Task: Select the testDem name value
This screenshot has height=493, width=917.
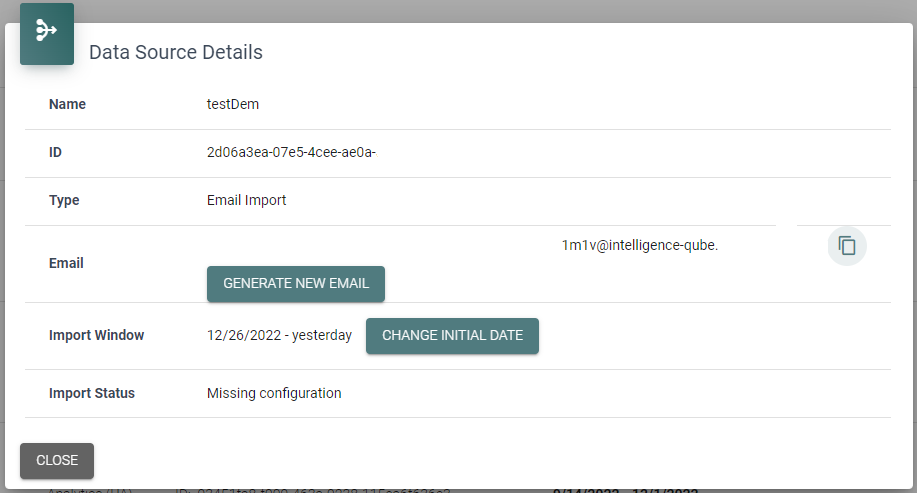Action: (233, 104)
